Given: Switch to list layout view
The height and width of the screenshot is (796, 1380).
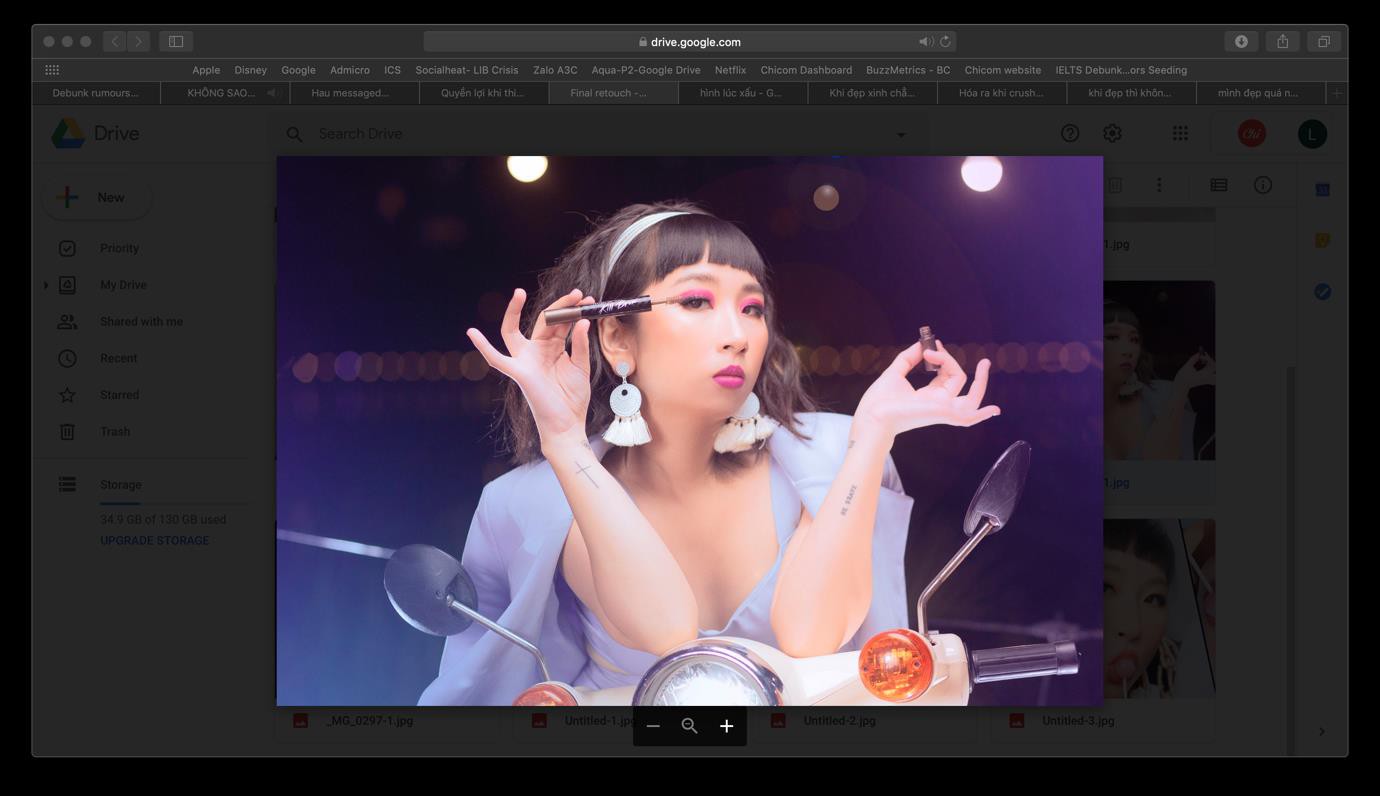Looking at the screenshot, I should pyautogui.click(x=1218, y=185).
